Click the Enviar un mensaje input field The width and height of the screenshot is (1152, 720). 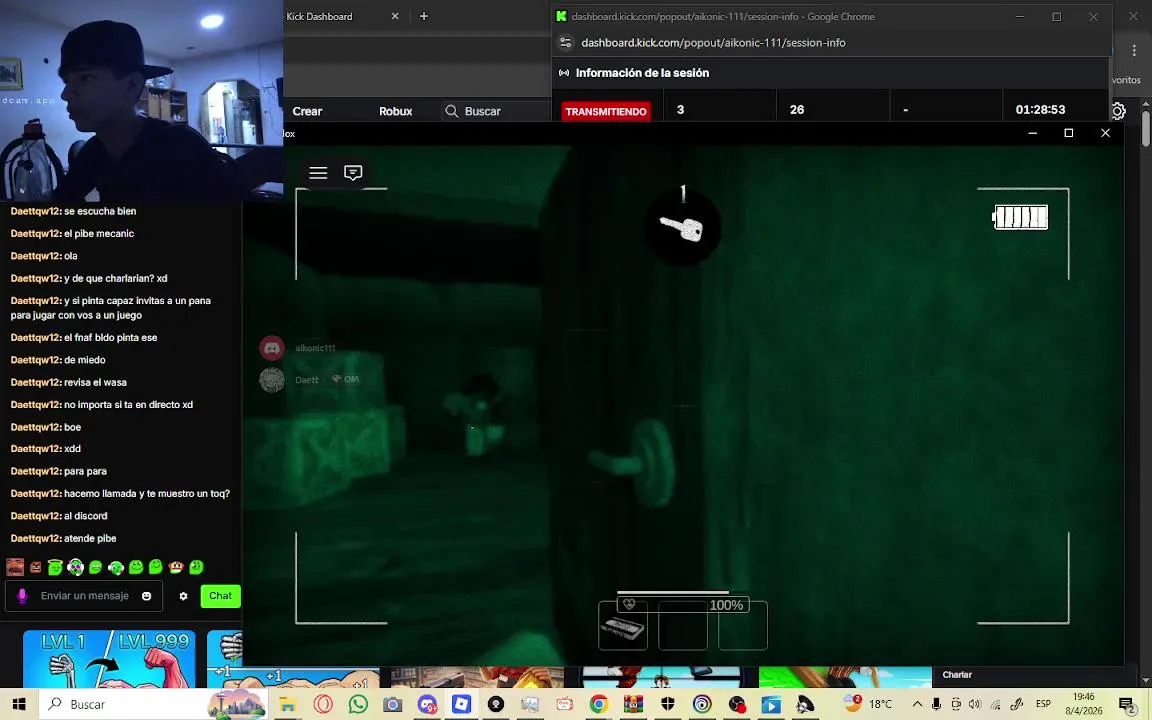pos(84,596)
